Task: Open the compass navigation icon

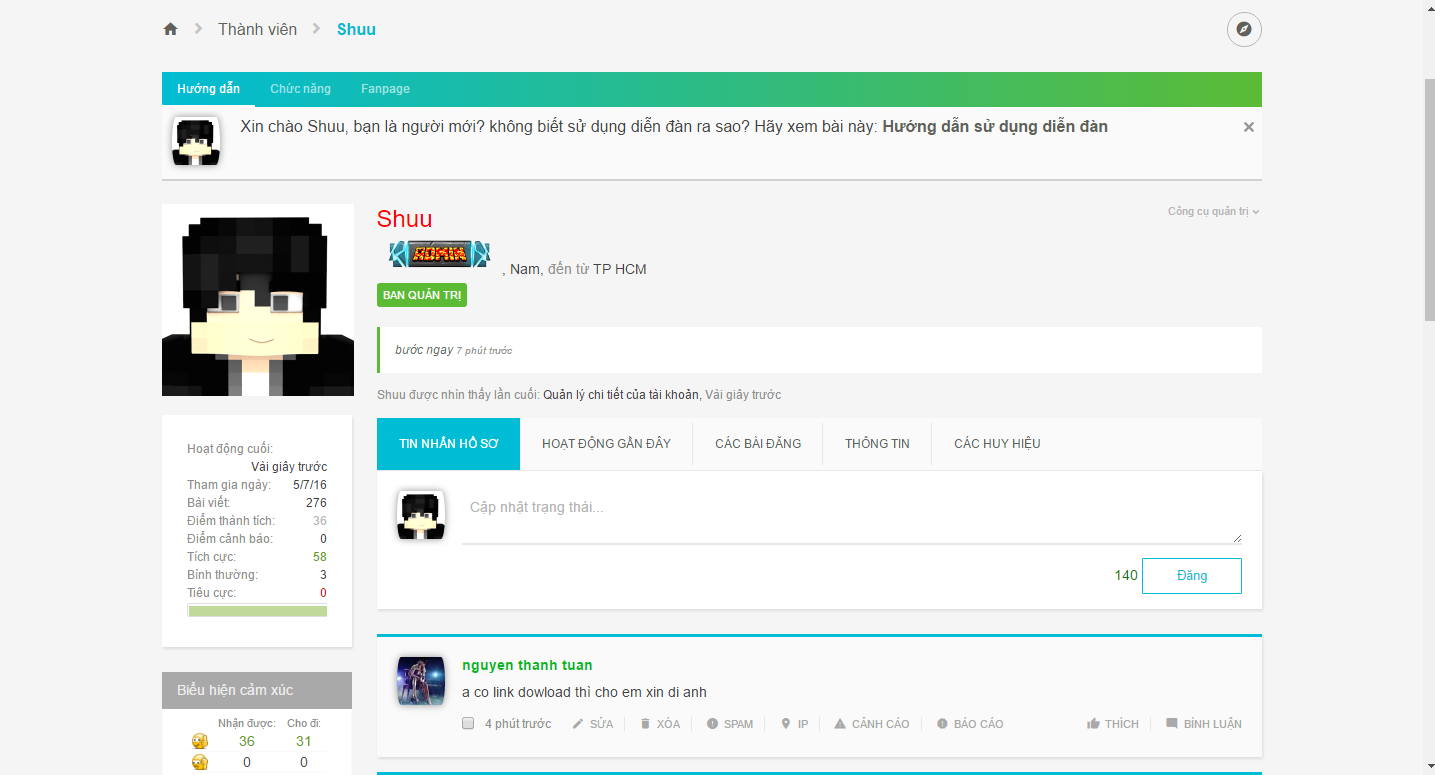Action: (x=1244, y=29)
